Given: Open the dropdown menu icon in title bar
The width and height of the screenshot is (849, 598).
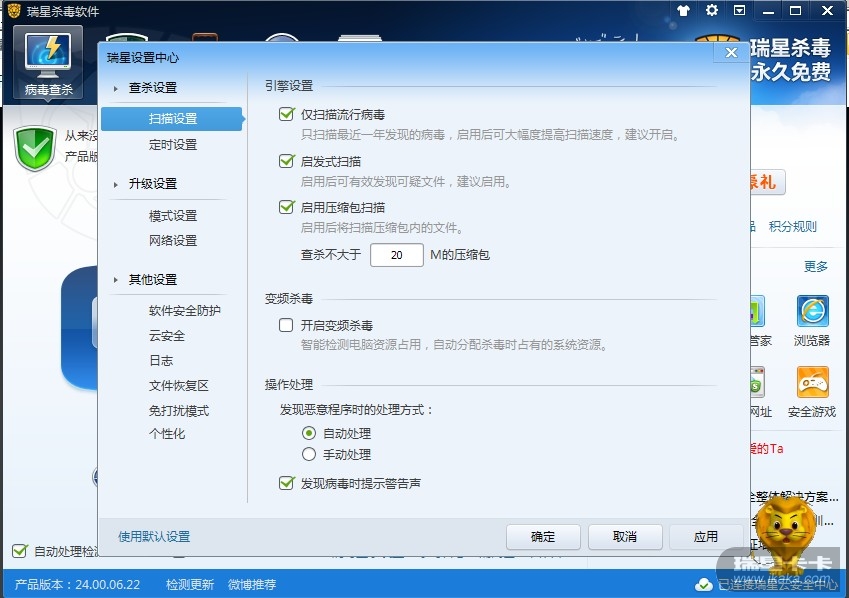Looking at the screenshot, I should (x=739, y=10).
